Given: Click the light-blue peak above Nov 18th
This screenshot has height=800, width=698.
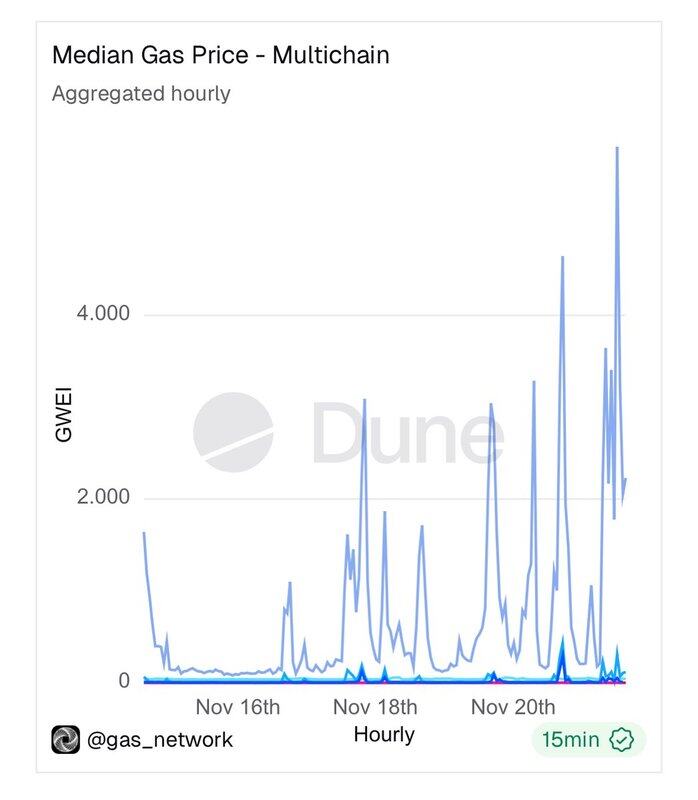Looking at the screenshot, I should coord(364,400).
